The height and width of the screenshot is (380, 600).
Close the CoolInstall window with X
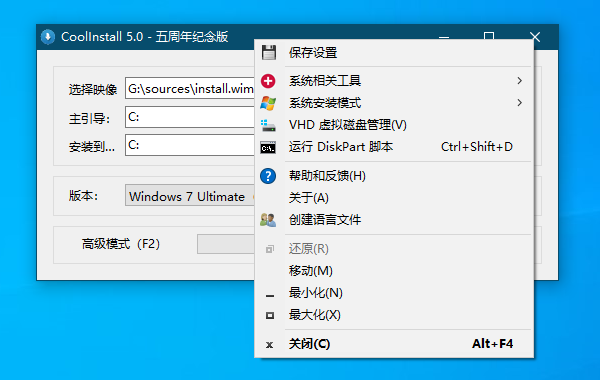click(535, 37)
